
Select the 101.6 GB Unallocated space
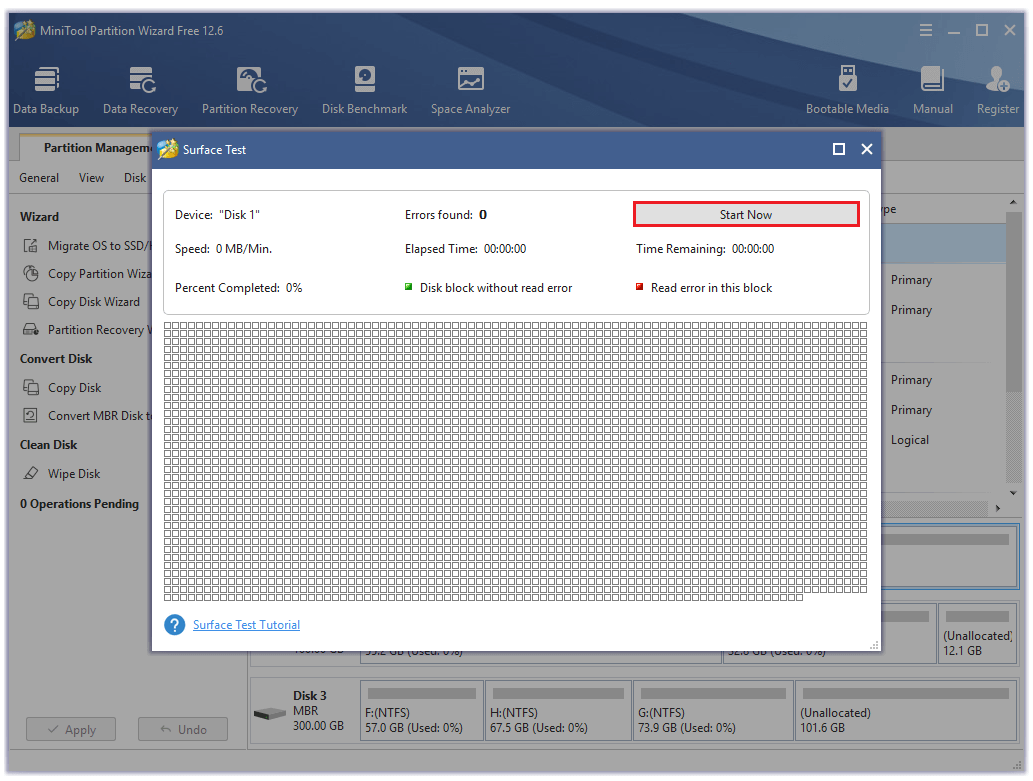click(x=906, y=711)
